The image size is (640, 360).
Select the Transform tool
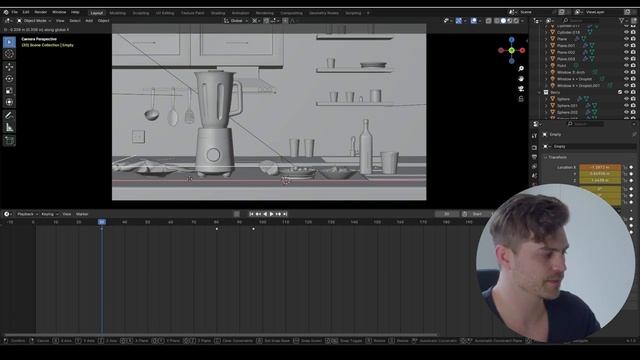click(9, 102)
